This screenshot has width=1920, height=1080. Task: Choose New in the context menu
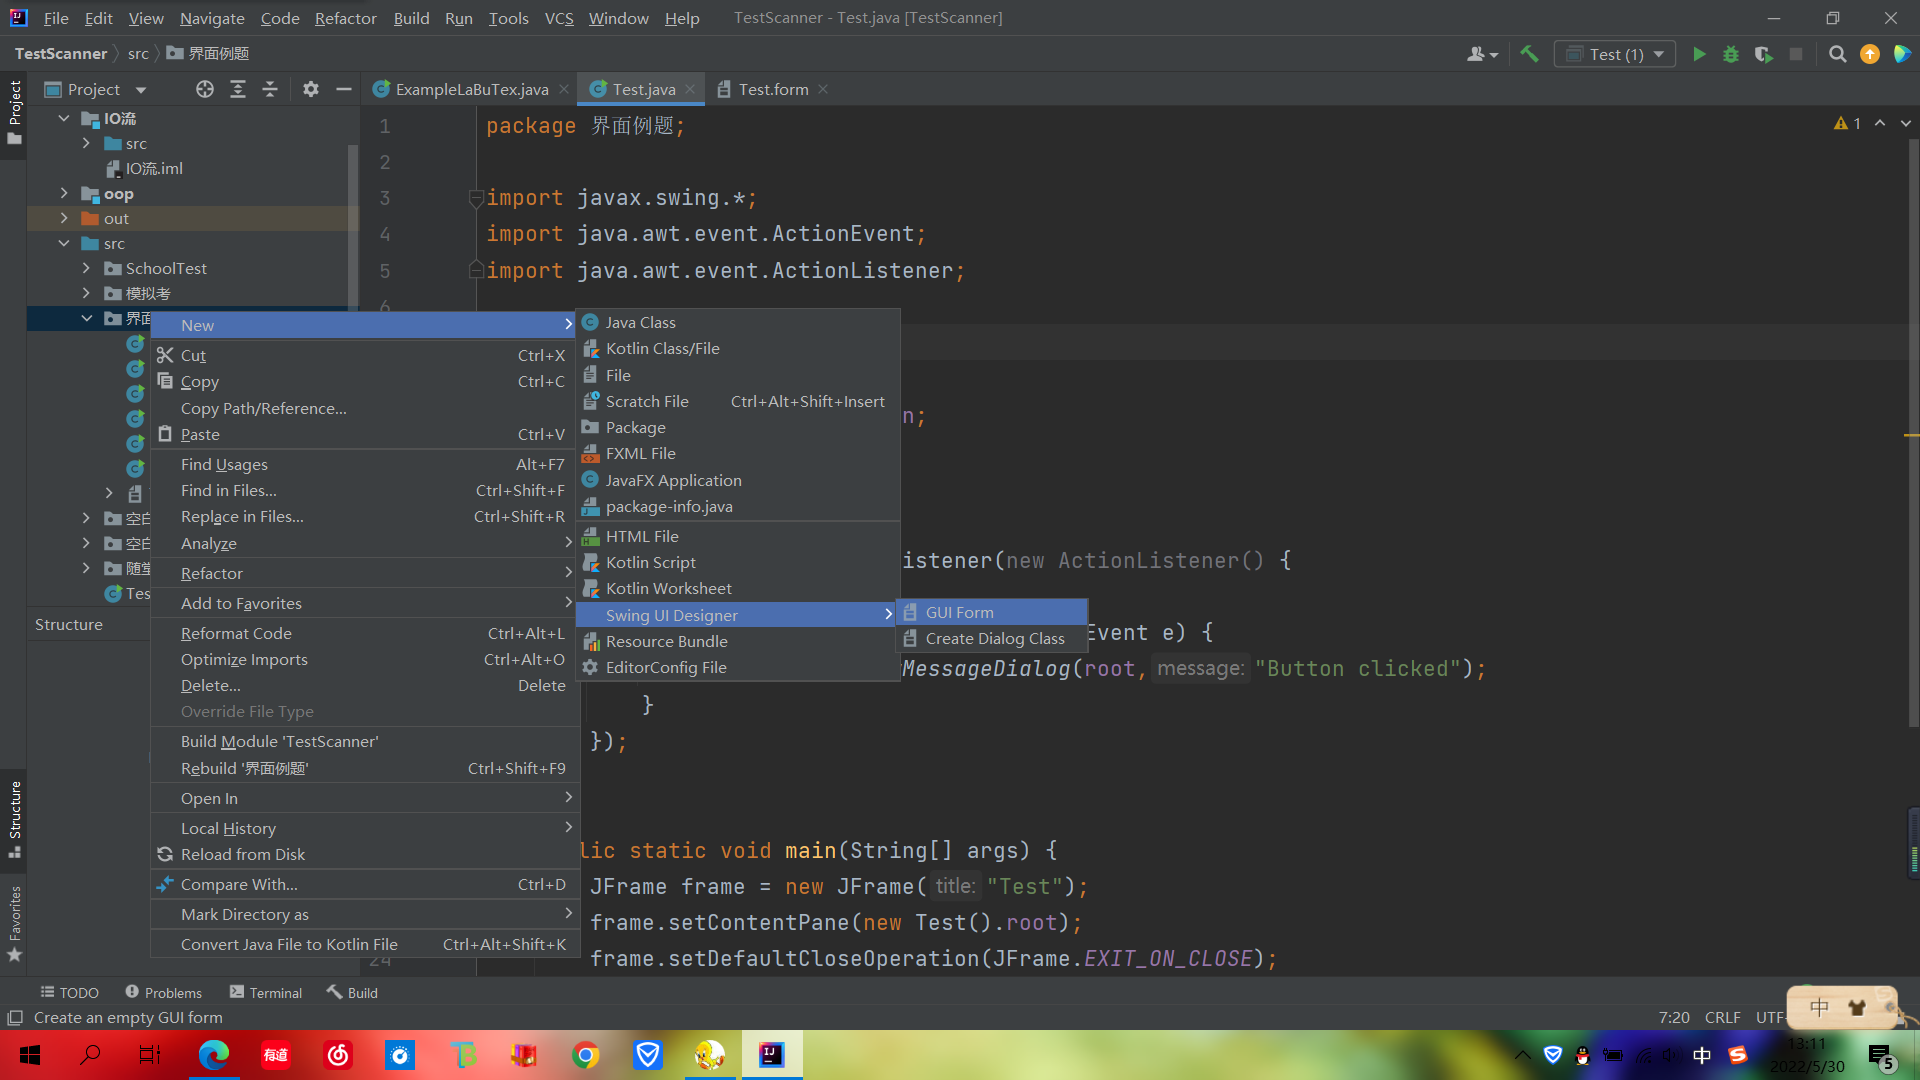coord(365,325)
